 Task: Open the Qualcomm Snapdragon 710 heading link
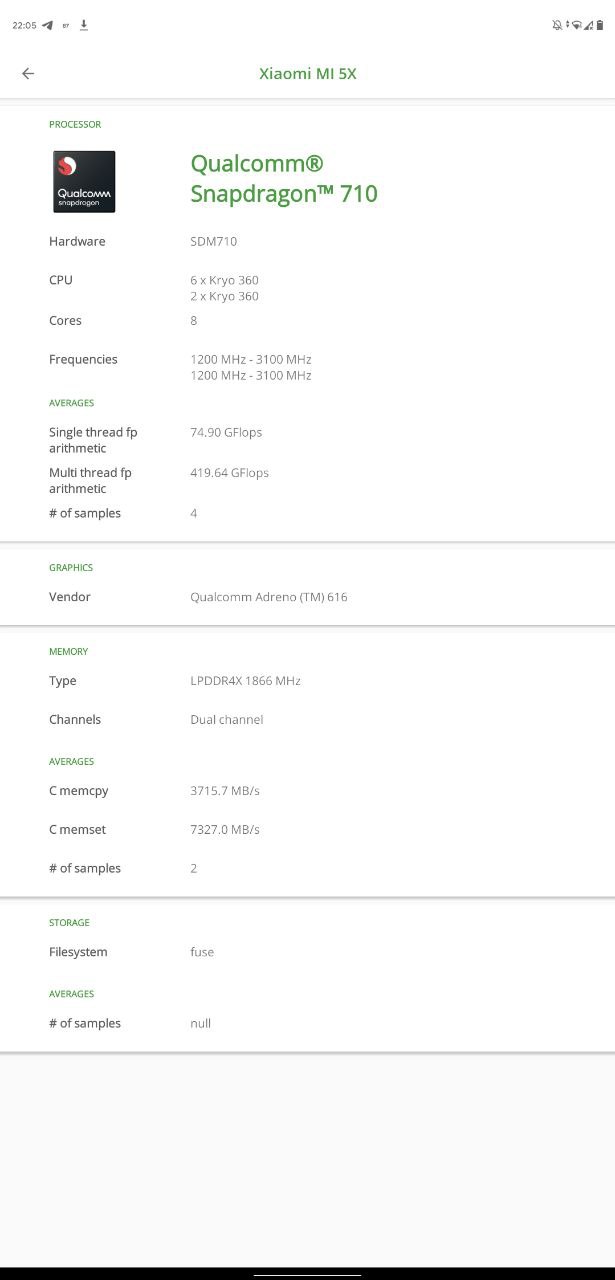[x=284, y=178]
